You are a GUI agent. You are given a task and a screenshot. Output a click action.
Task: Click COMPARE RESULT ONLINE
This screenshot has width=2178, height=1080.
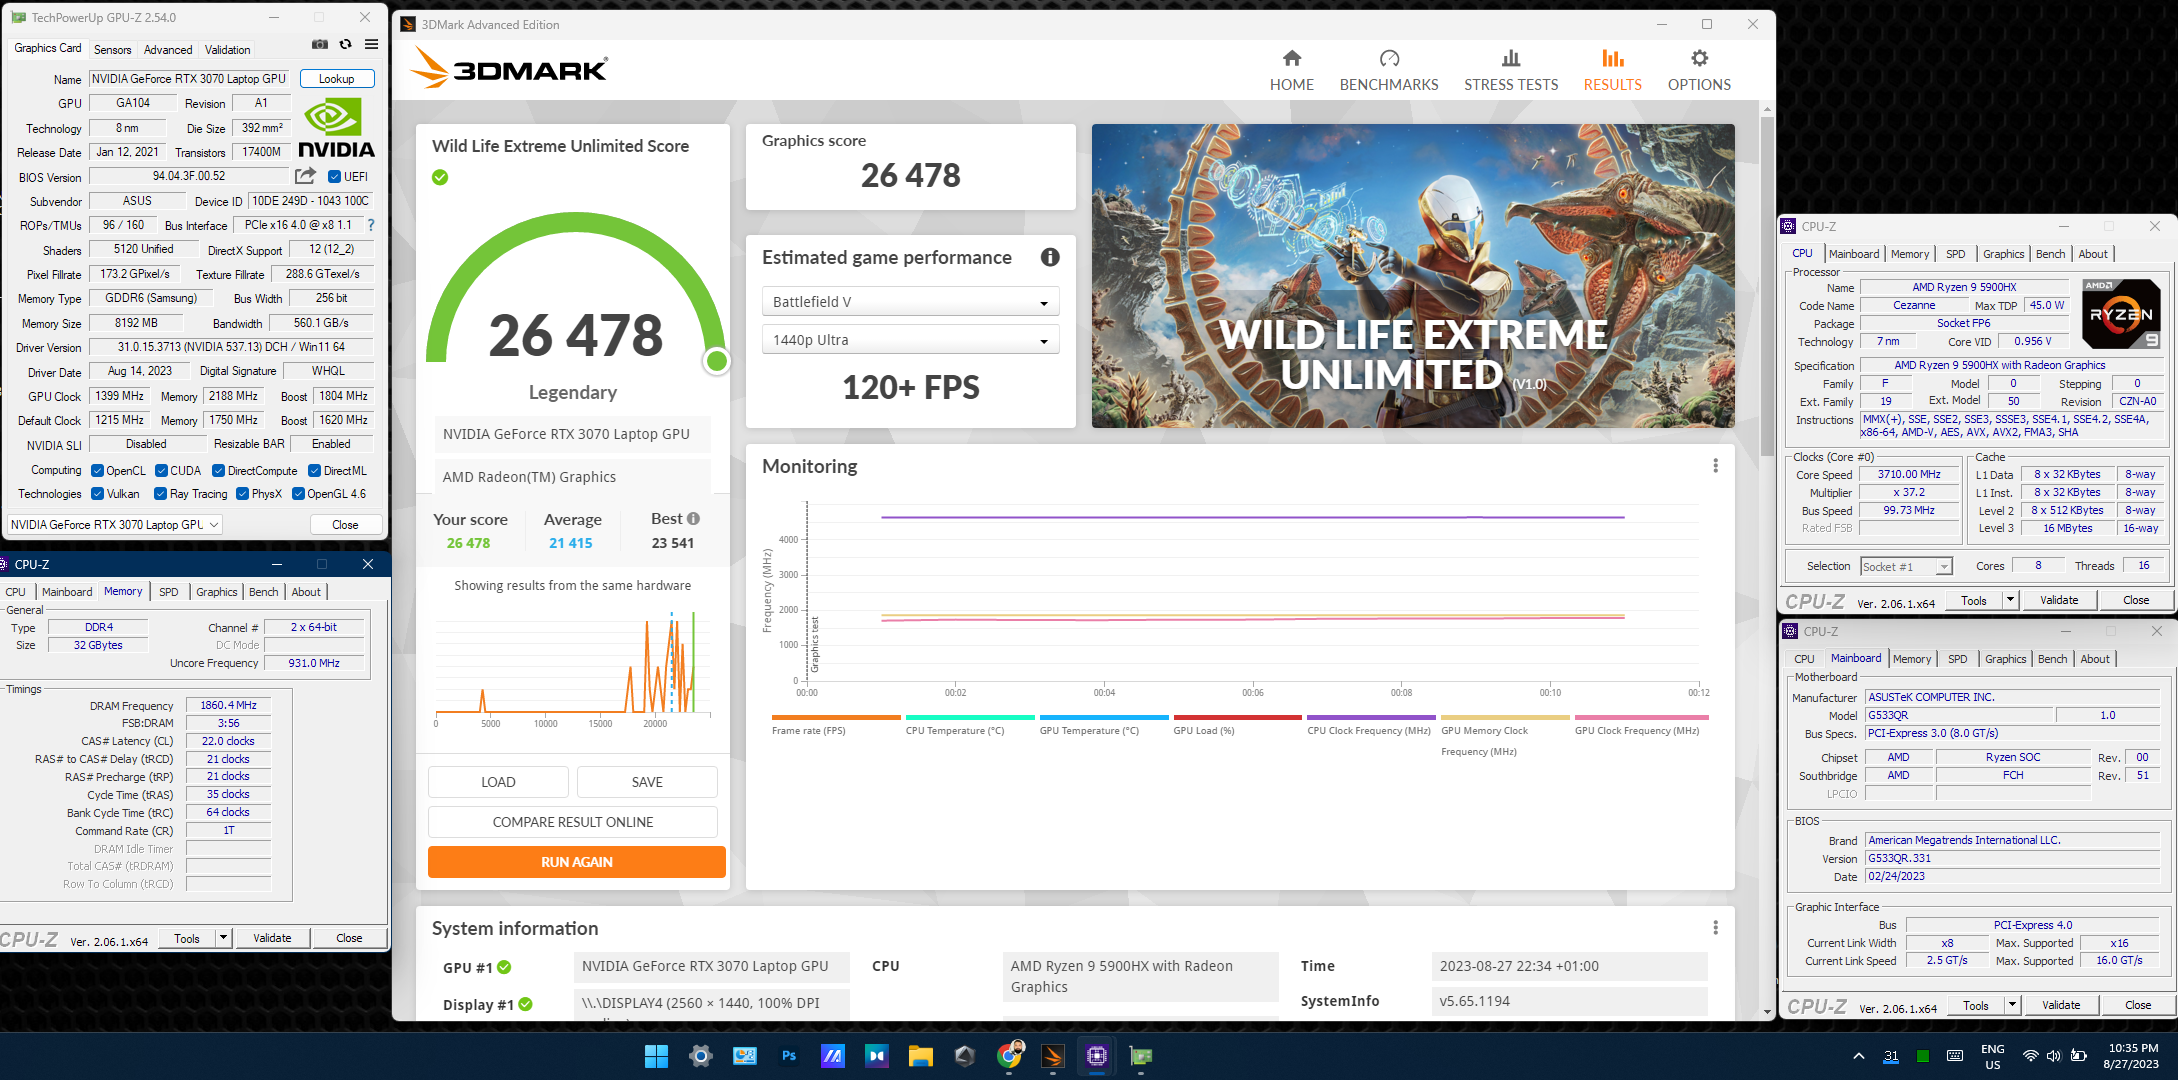coord(573,822)
